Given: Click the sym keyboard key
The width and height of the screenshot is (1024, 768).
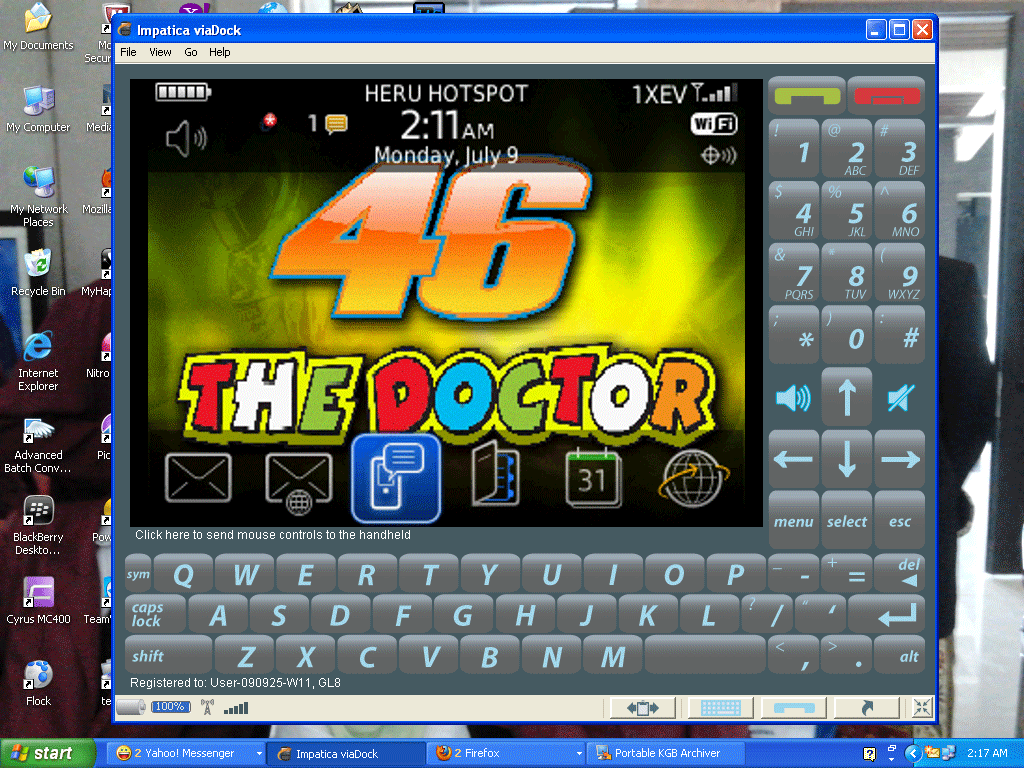Looking at the screenshot, I should (x=138, y=573).
